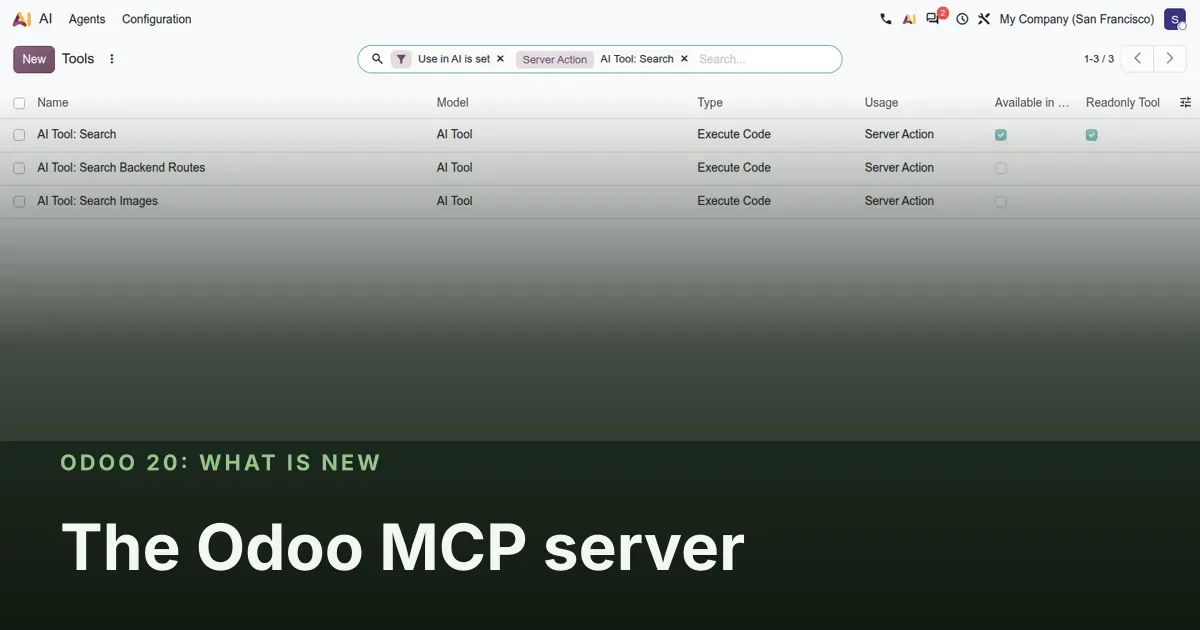Open the 'AI Tool: Search Backend Routes' record

[121, 167]
